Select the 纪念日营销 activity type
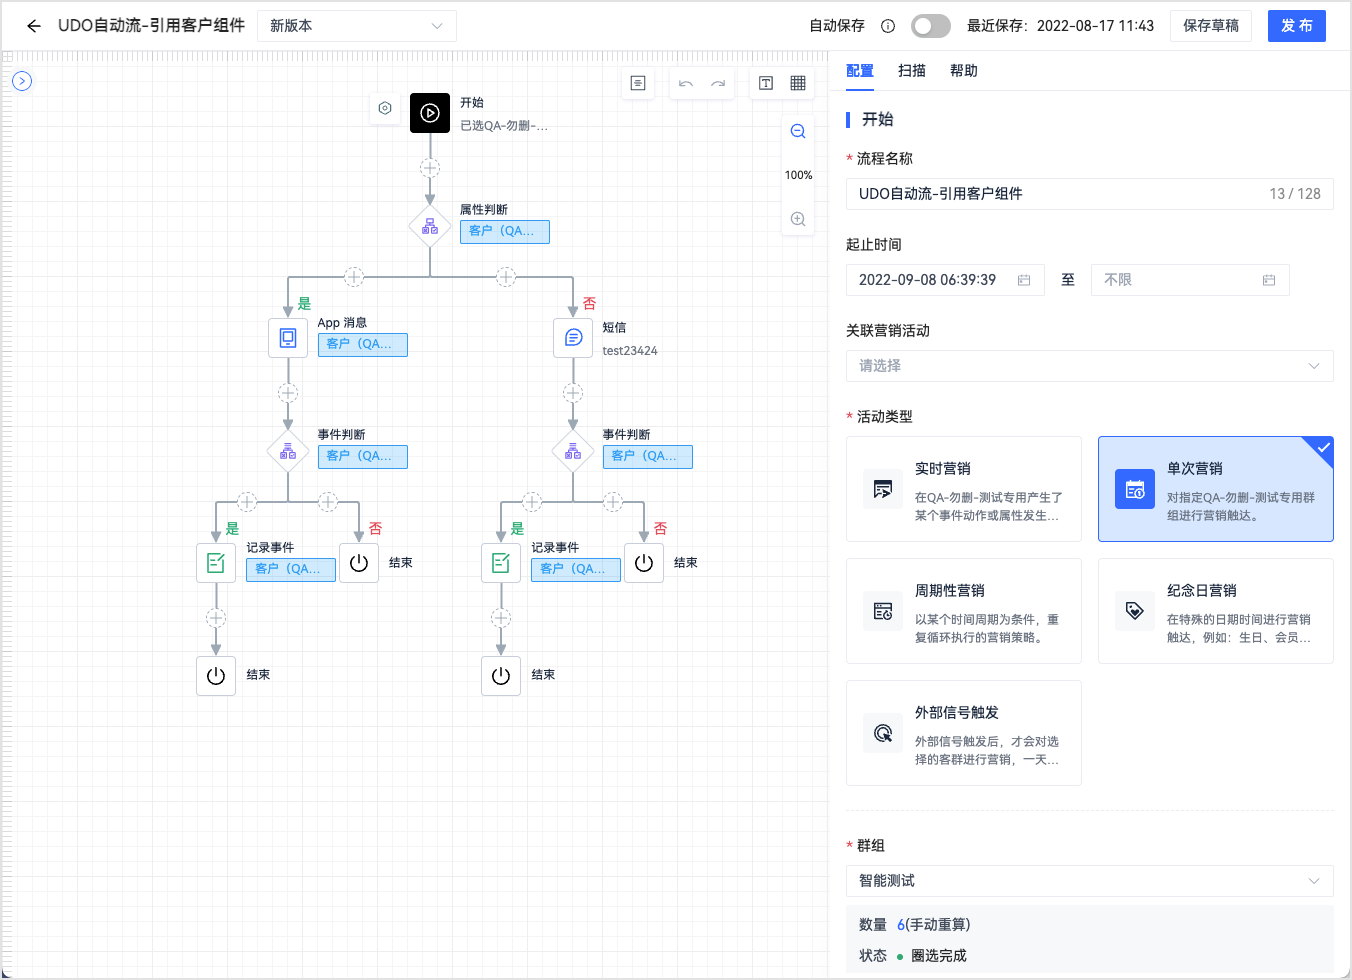Viewport: 1352px width, 980px height. pos(1216,611)
